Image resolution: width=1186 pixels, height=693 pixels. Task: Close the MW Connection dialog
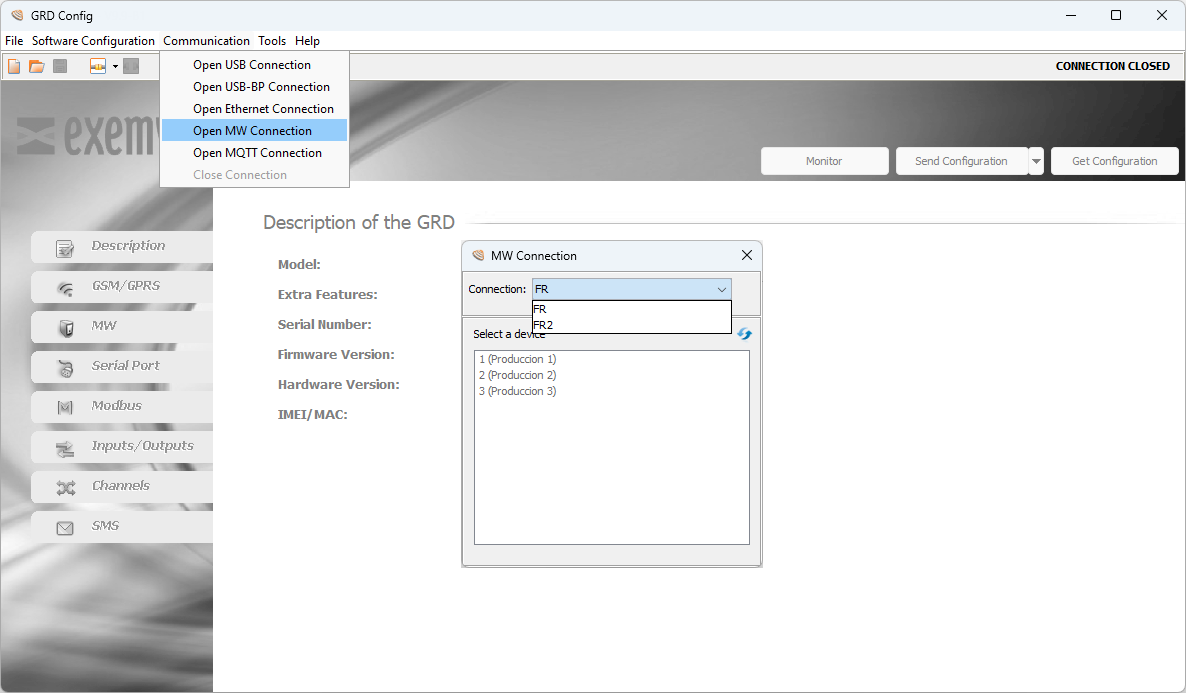(746, 255)
